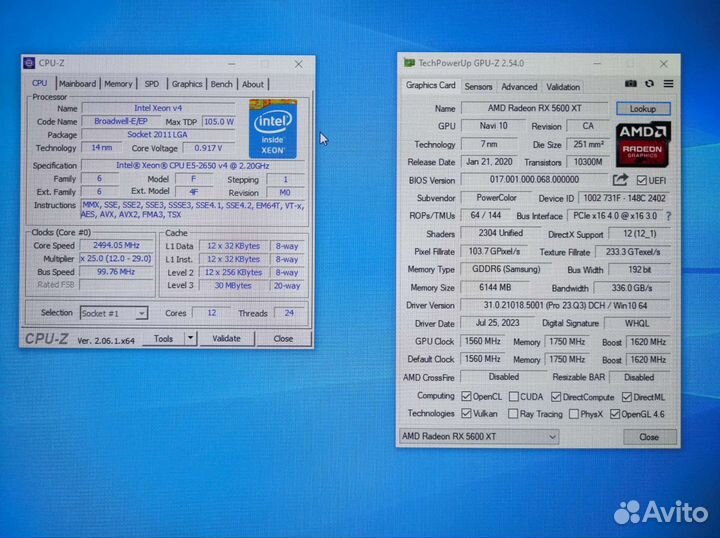Click the Core Speed value 2494.05 MHz
The height and width of the screenshot is (538, 720).
coord(116,245)
